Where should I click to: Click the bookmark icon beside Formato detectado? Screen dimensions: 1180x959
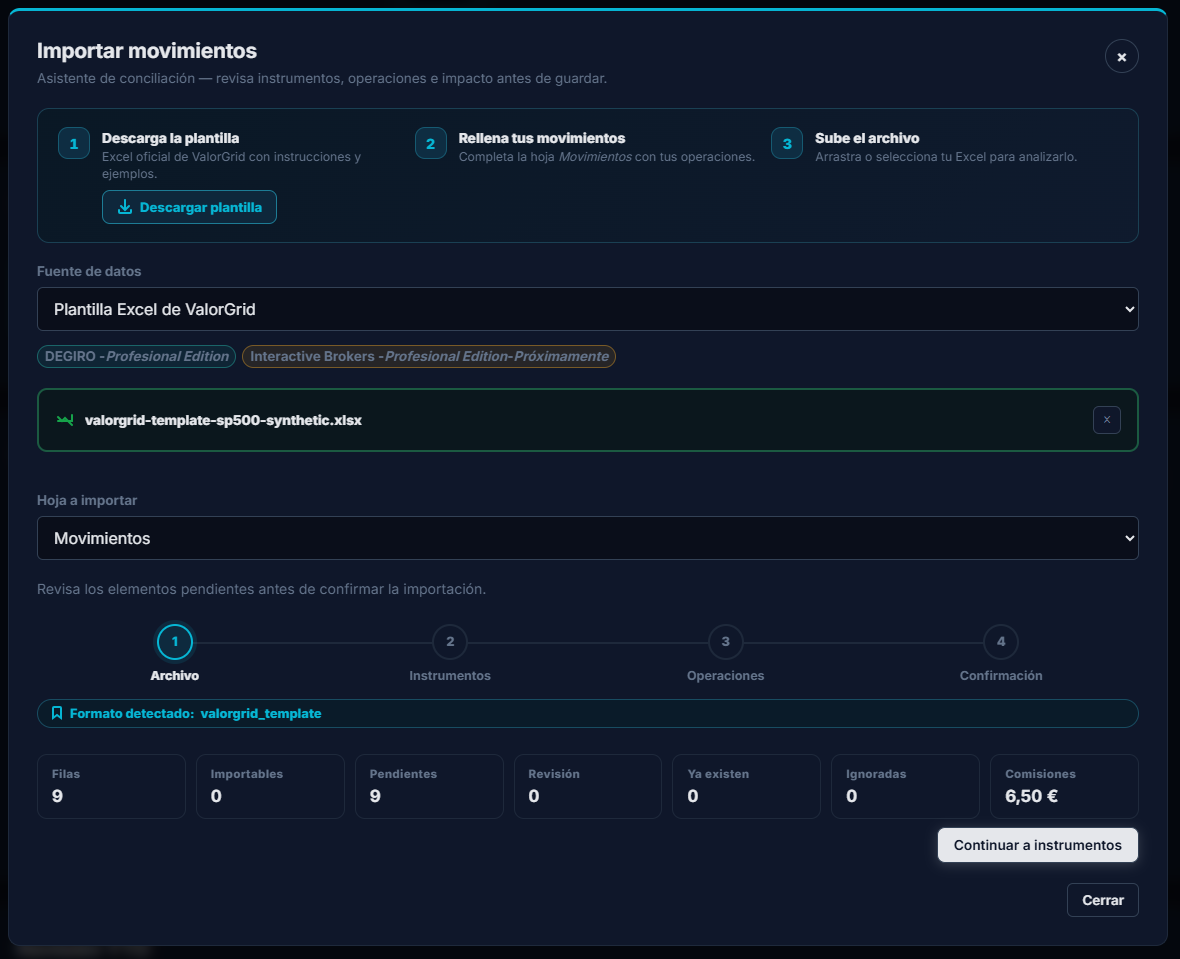pos(56,714)
